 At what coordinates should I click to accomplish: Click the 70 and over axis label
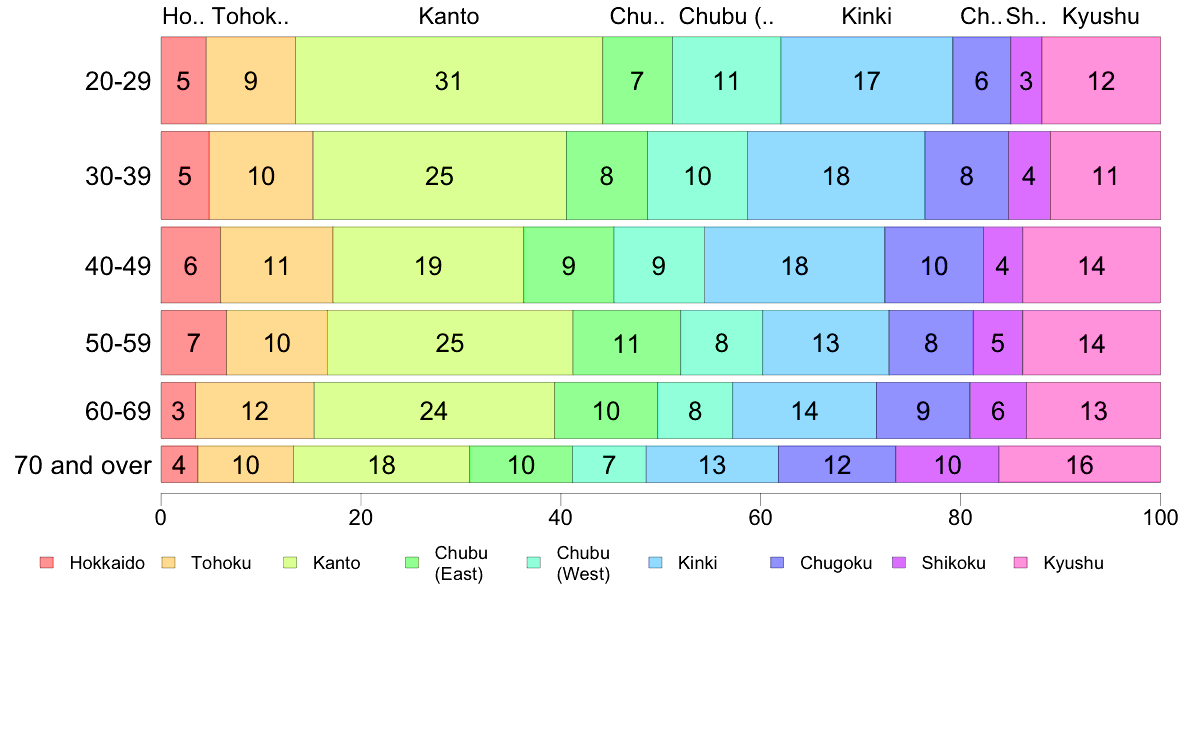[83, 465]
